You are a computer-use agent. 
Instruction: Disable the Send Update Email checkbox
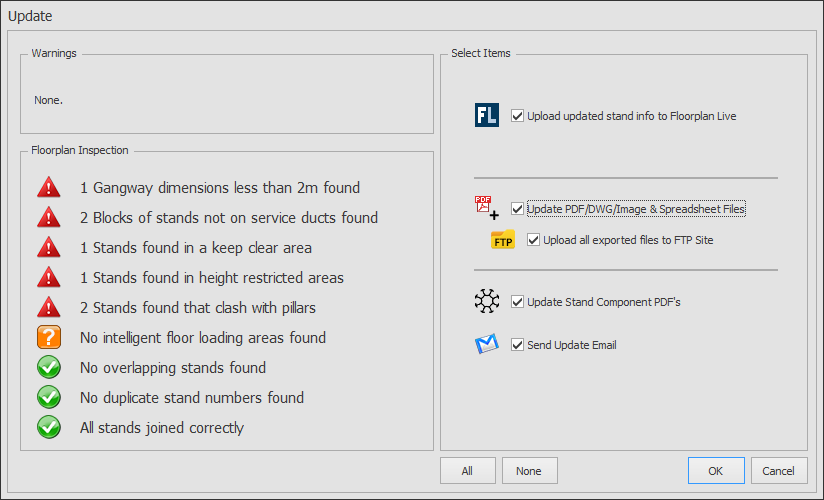point(517,345)
